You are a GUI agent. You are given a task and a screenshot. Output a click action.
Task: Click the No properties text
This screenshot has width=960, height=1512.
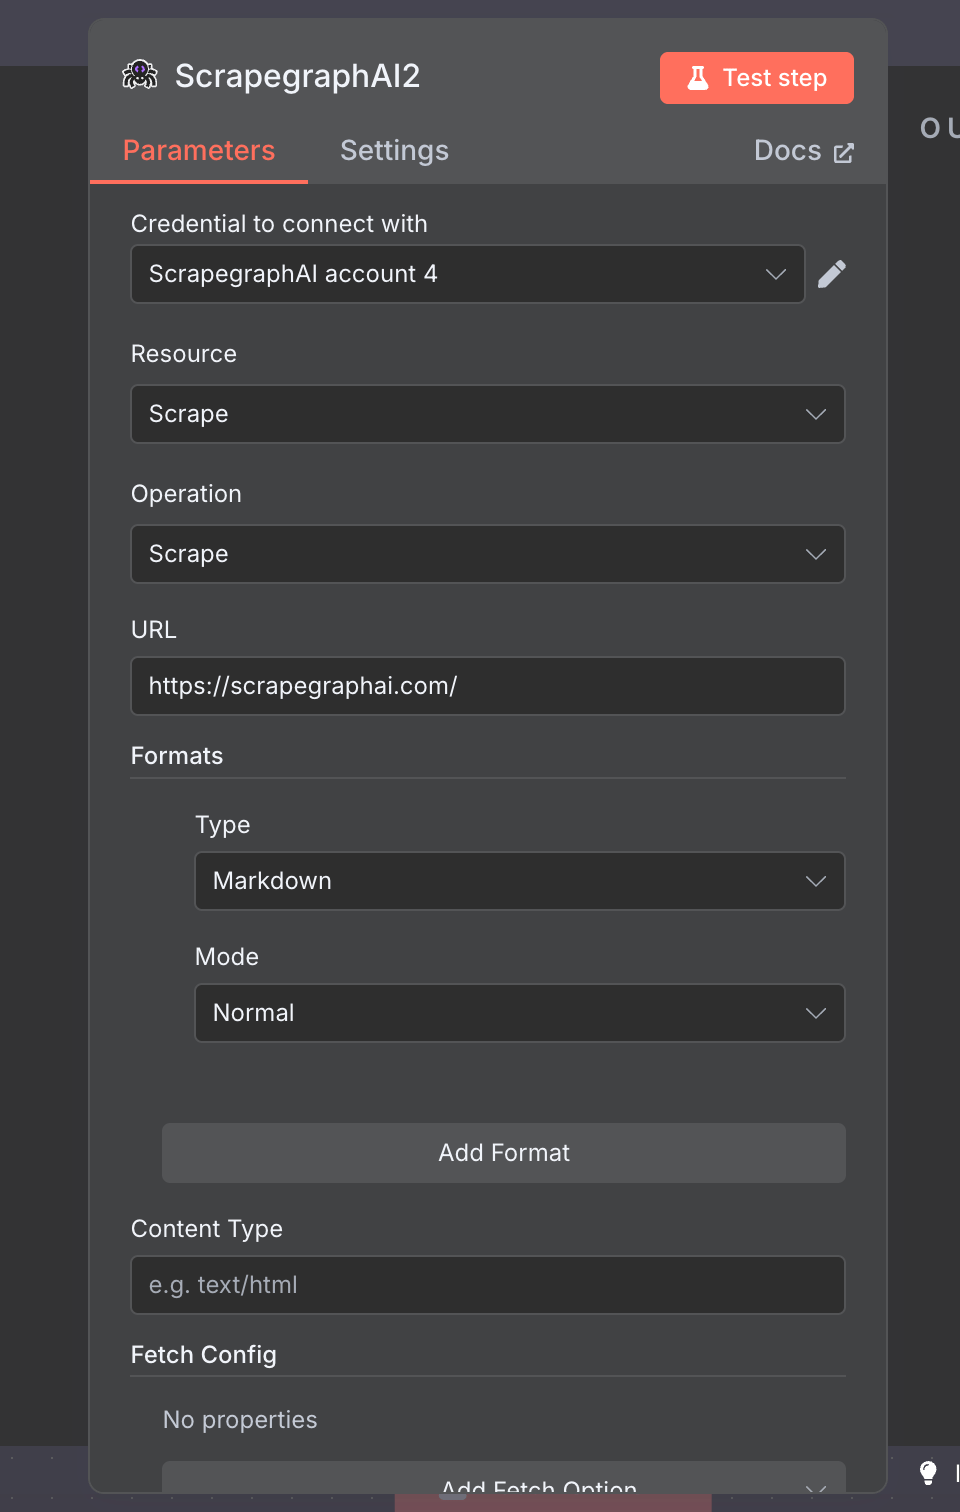click(x=240, y=1420)
